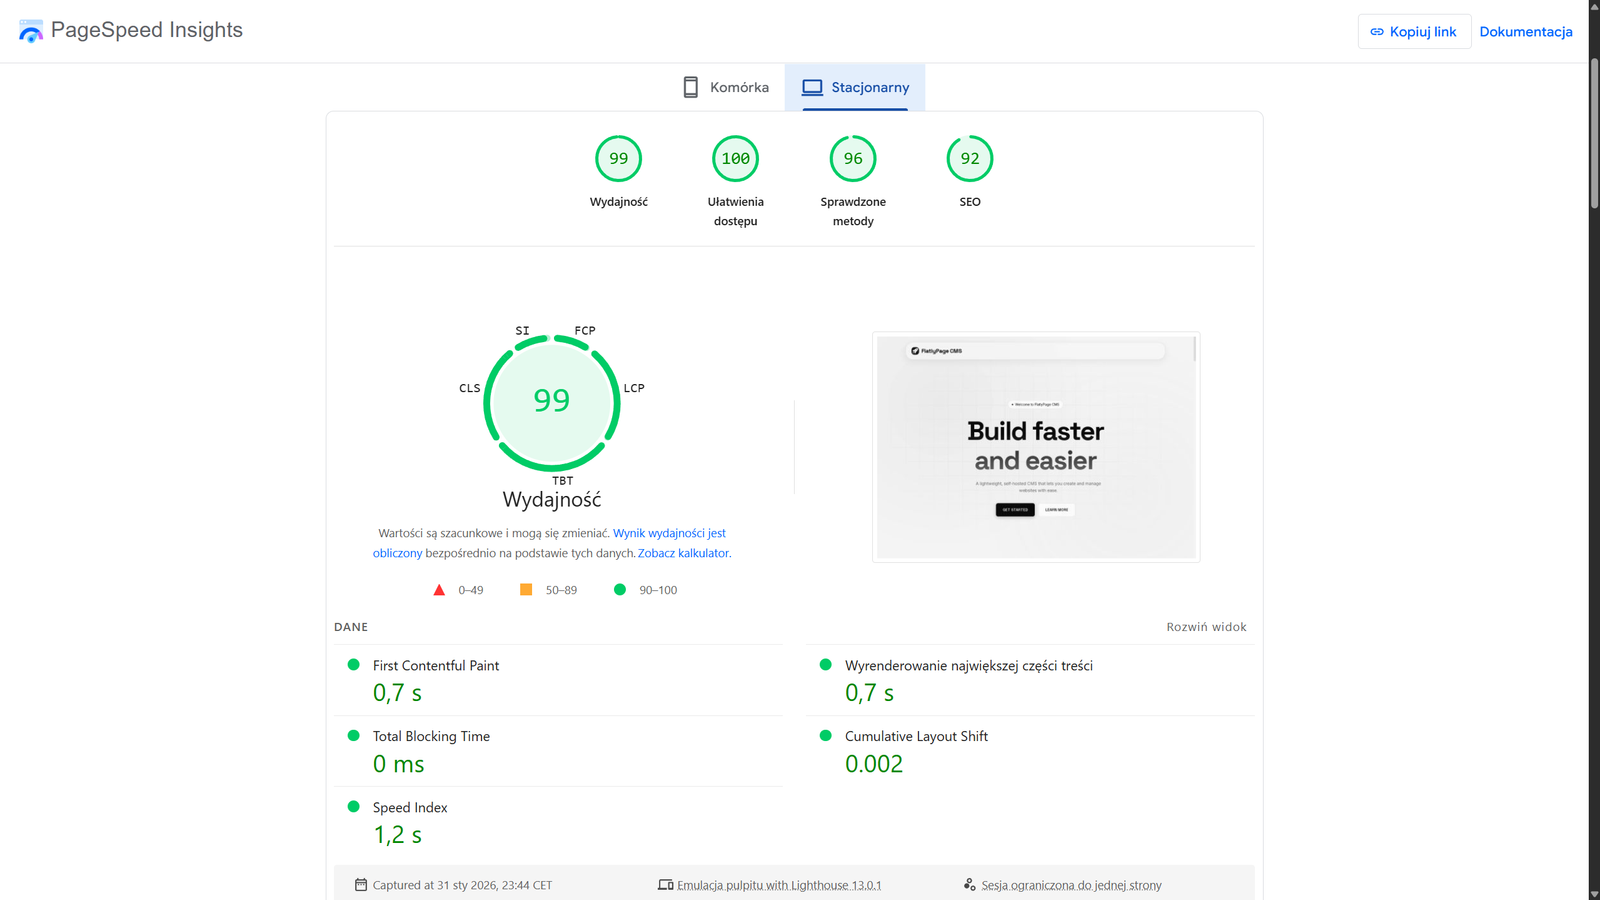Viewport: 1600px width, 900px height.
Task: Click the Emulacja pulpitu with Lighthouse label
Action: coord(778,885)
